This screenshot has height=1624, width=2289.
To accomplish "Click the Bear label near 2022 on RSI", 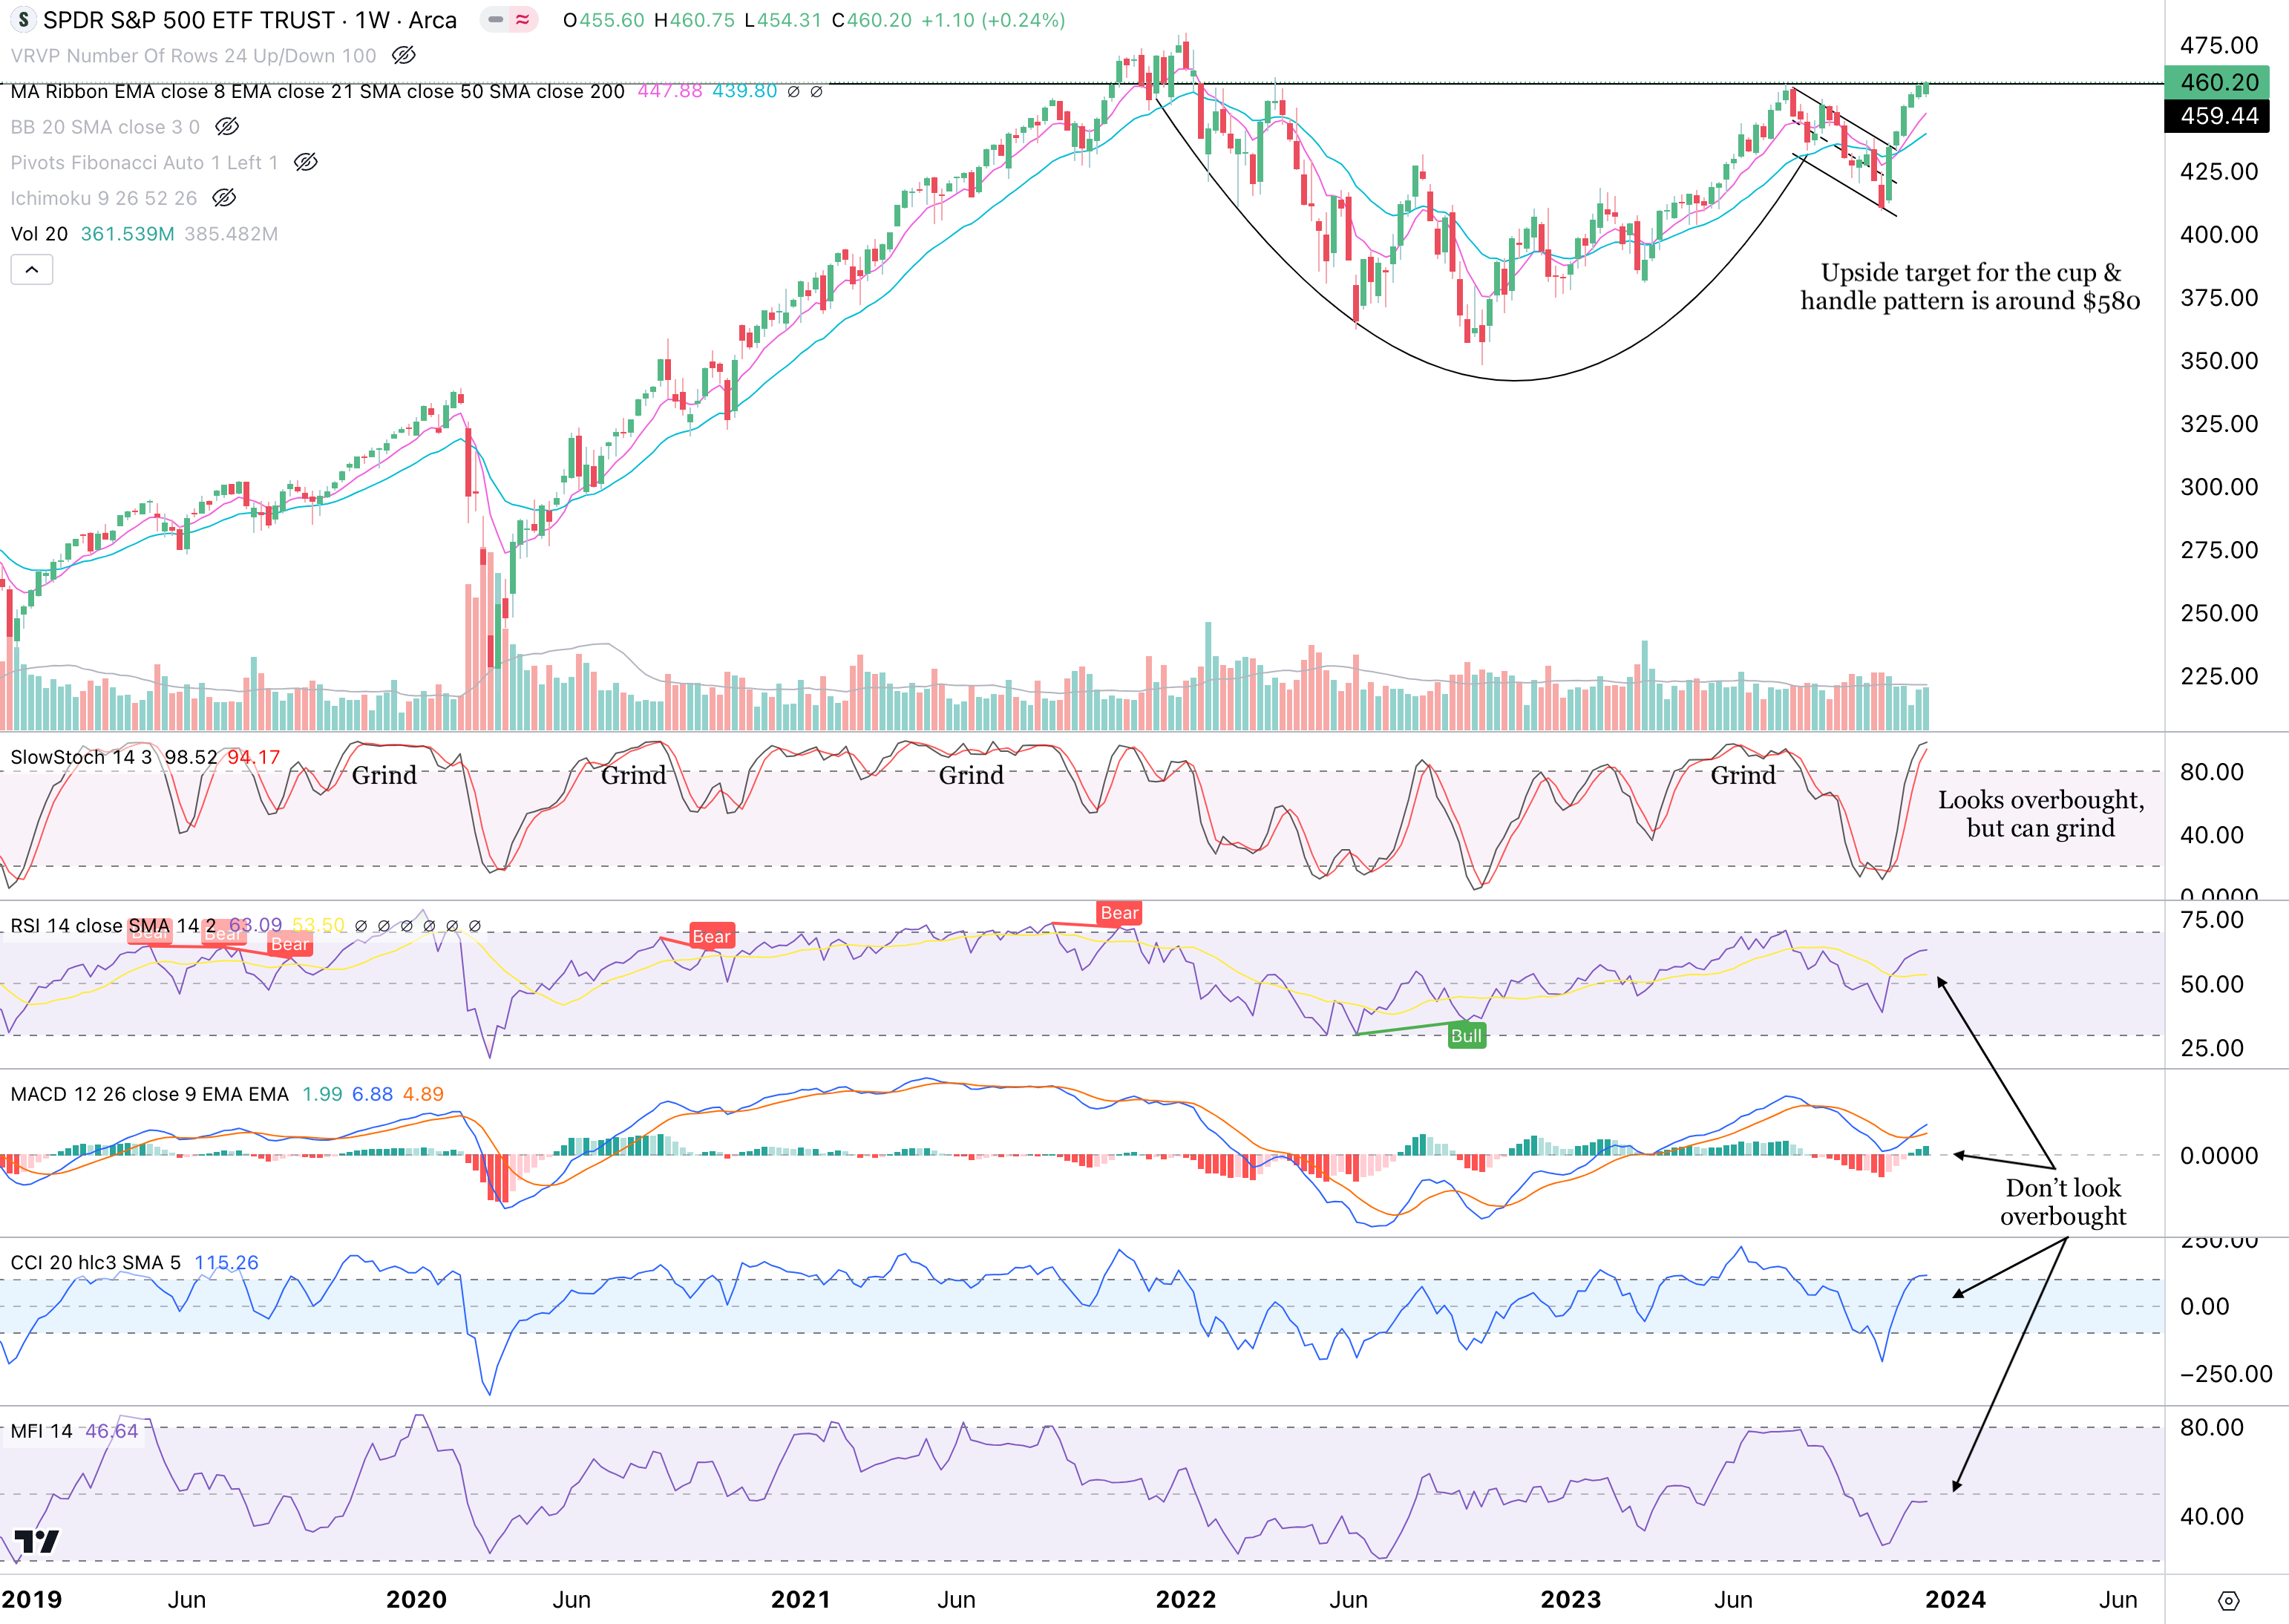I will [1119, 913].
